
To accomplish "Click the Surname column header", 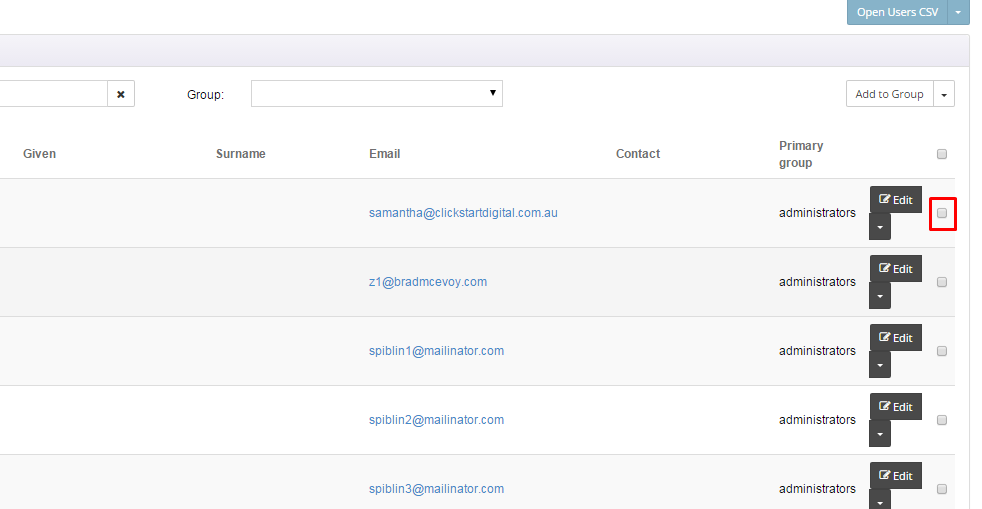I will click(240, 154).
